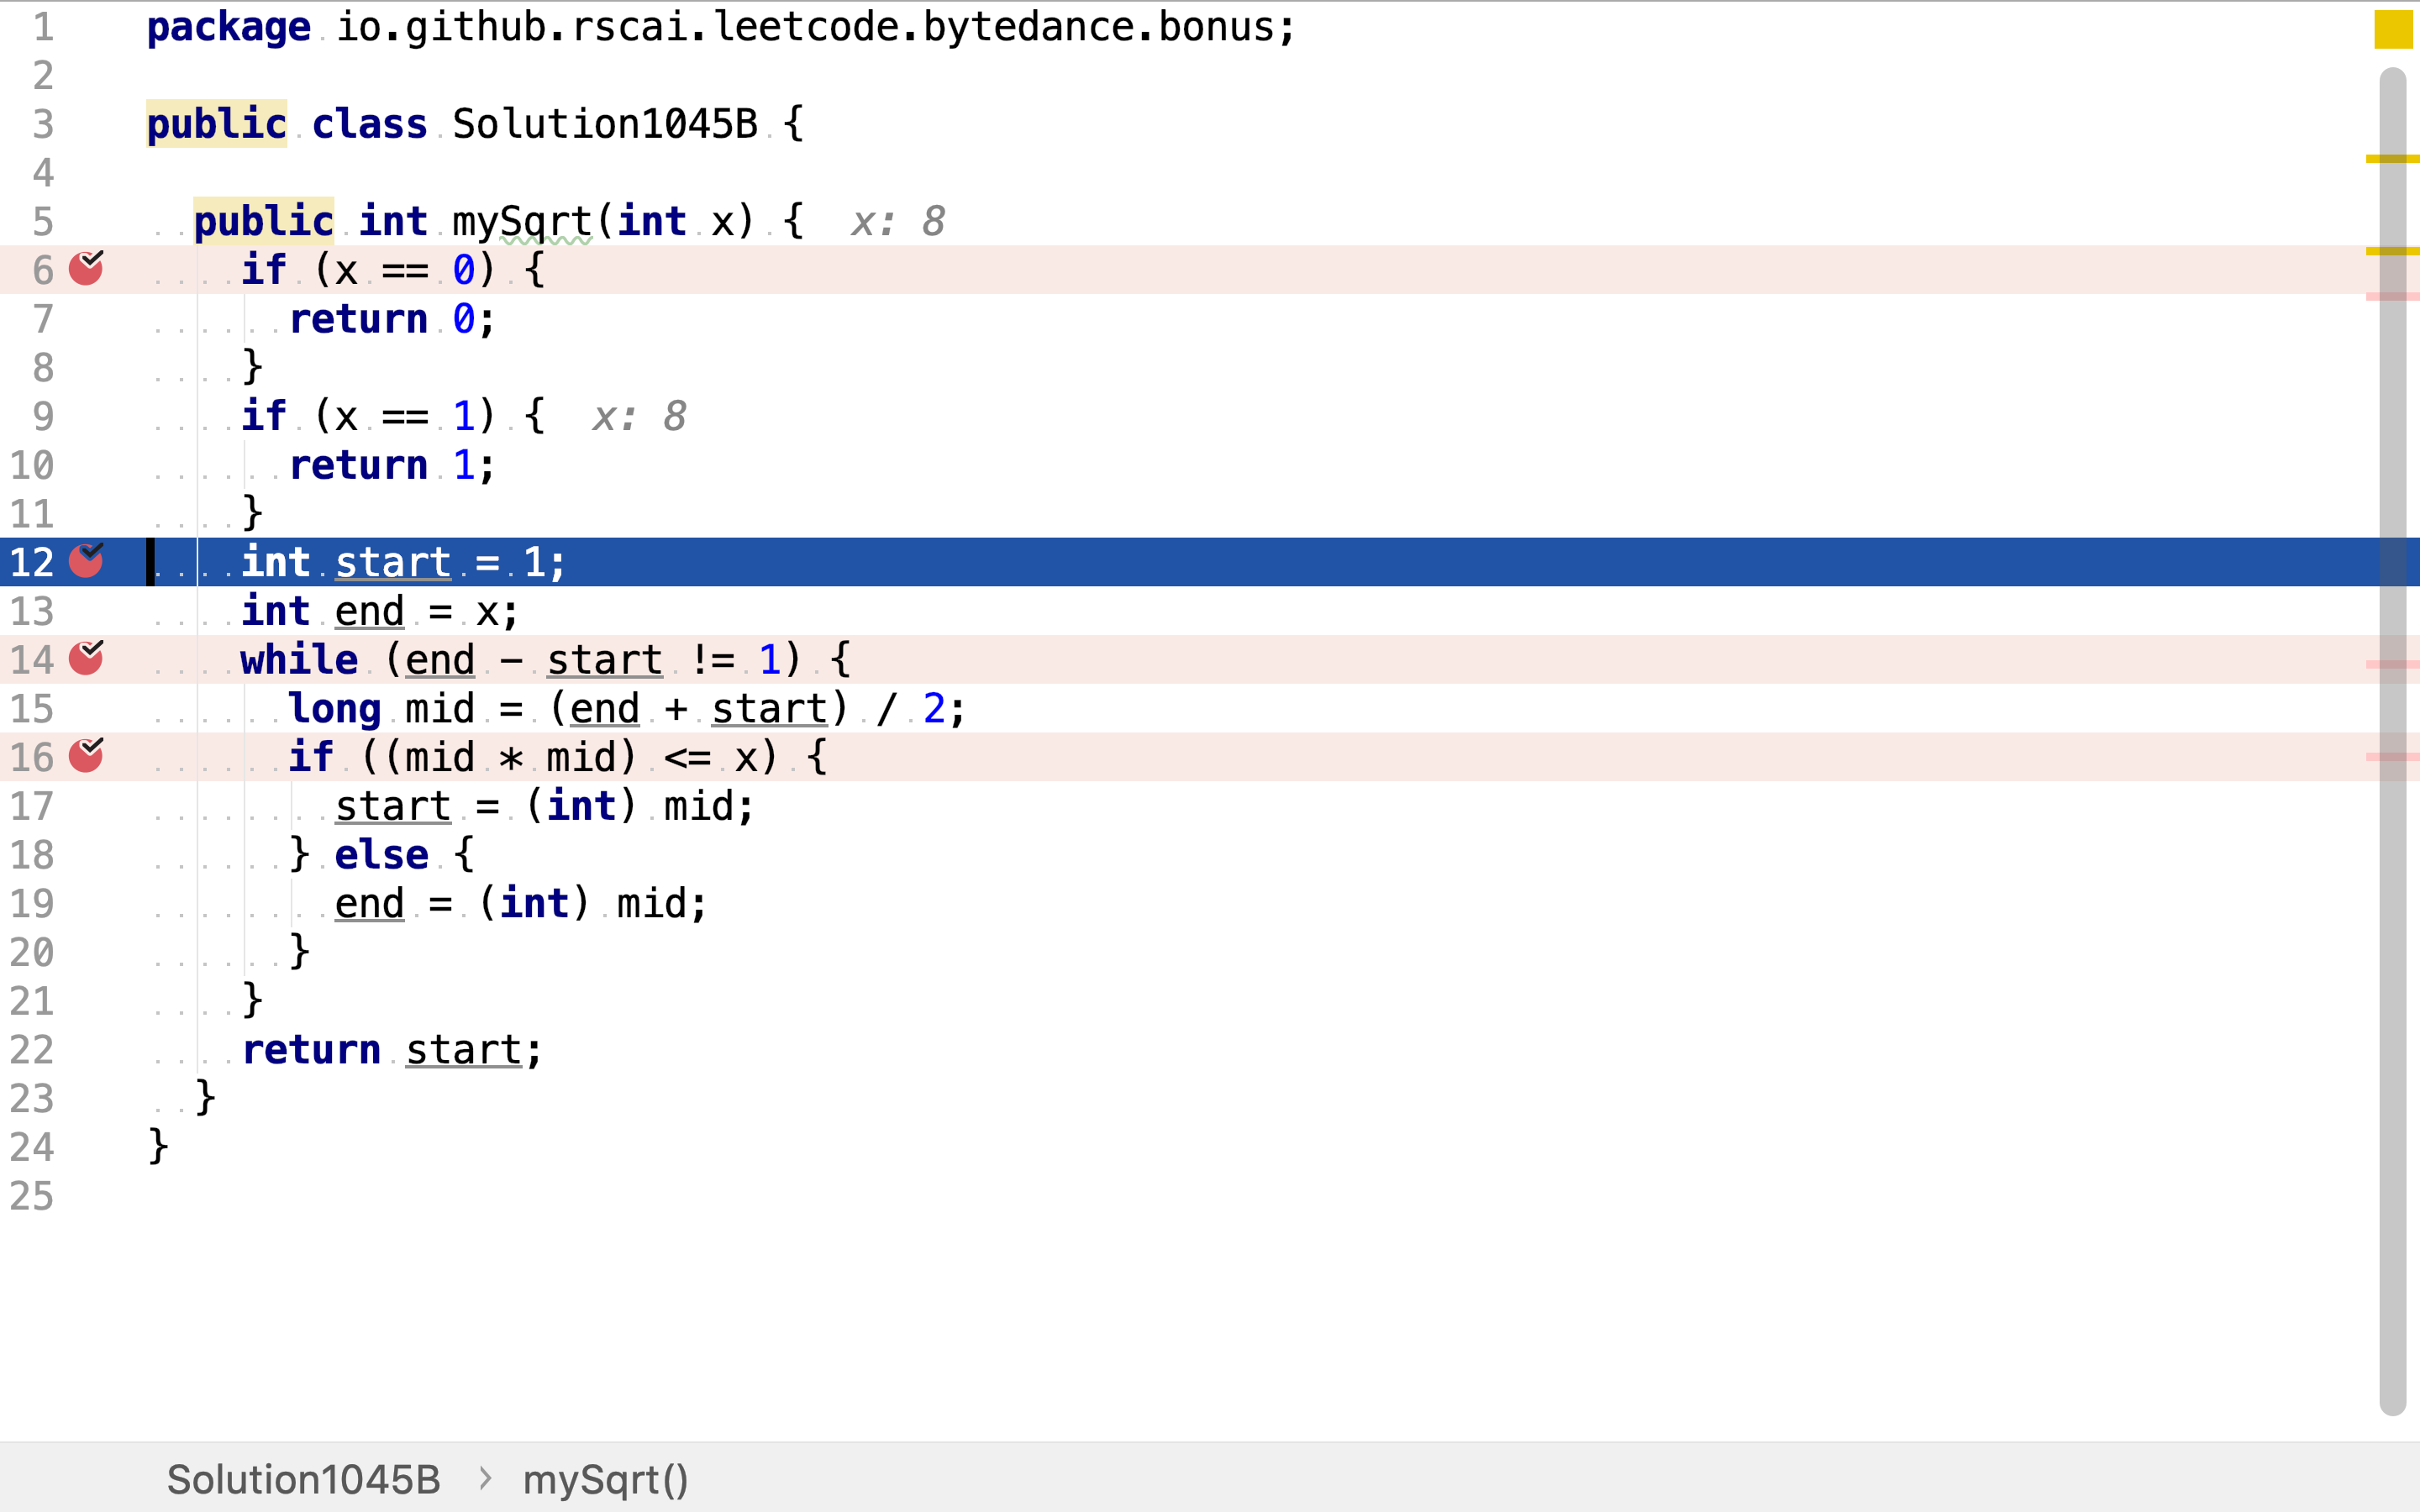Click the breadcrumb chevron separator
The height and width of the screenshot is (1512, 2420).
[x=485, y=1478]
